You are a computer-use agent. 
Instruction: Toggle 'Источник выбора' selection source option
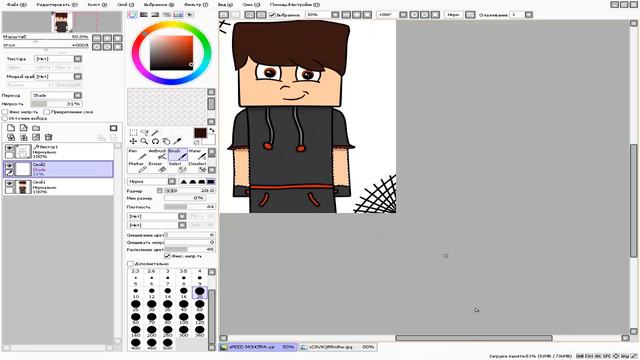[5, 118]
